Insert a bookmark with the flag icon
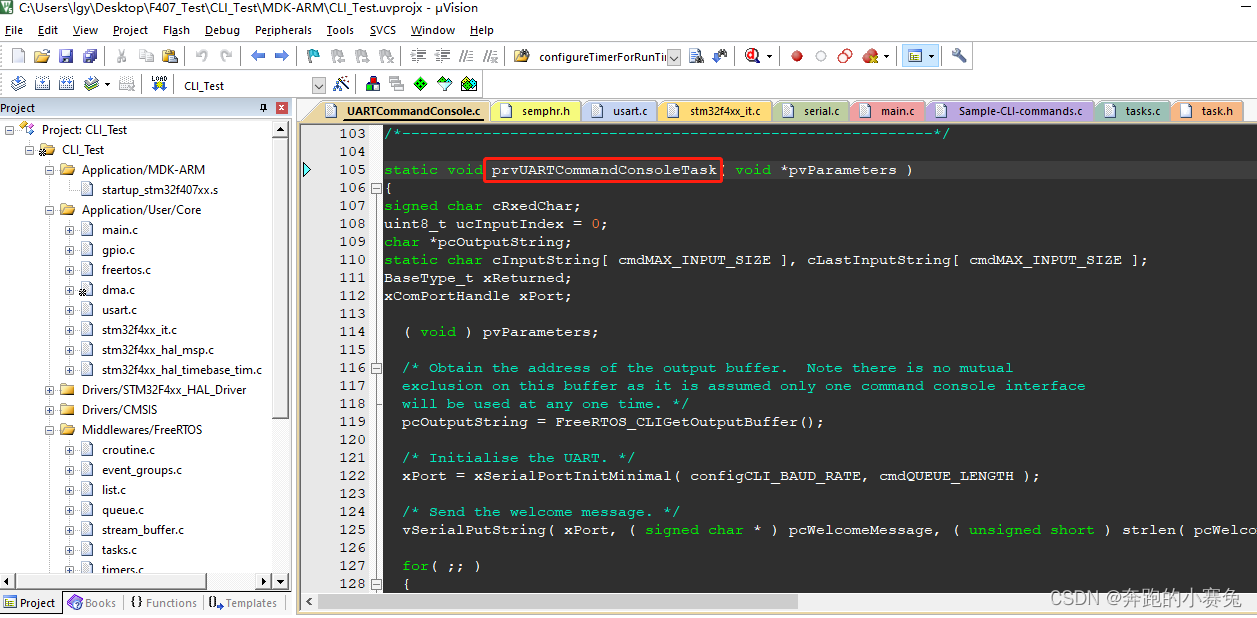 (x=313, y=56)
